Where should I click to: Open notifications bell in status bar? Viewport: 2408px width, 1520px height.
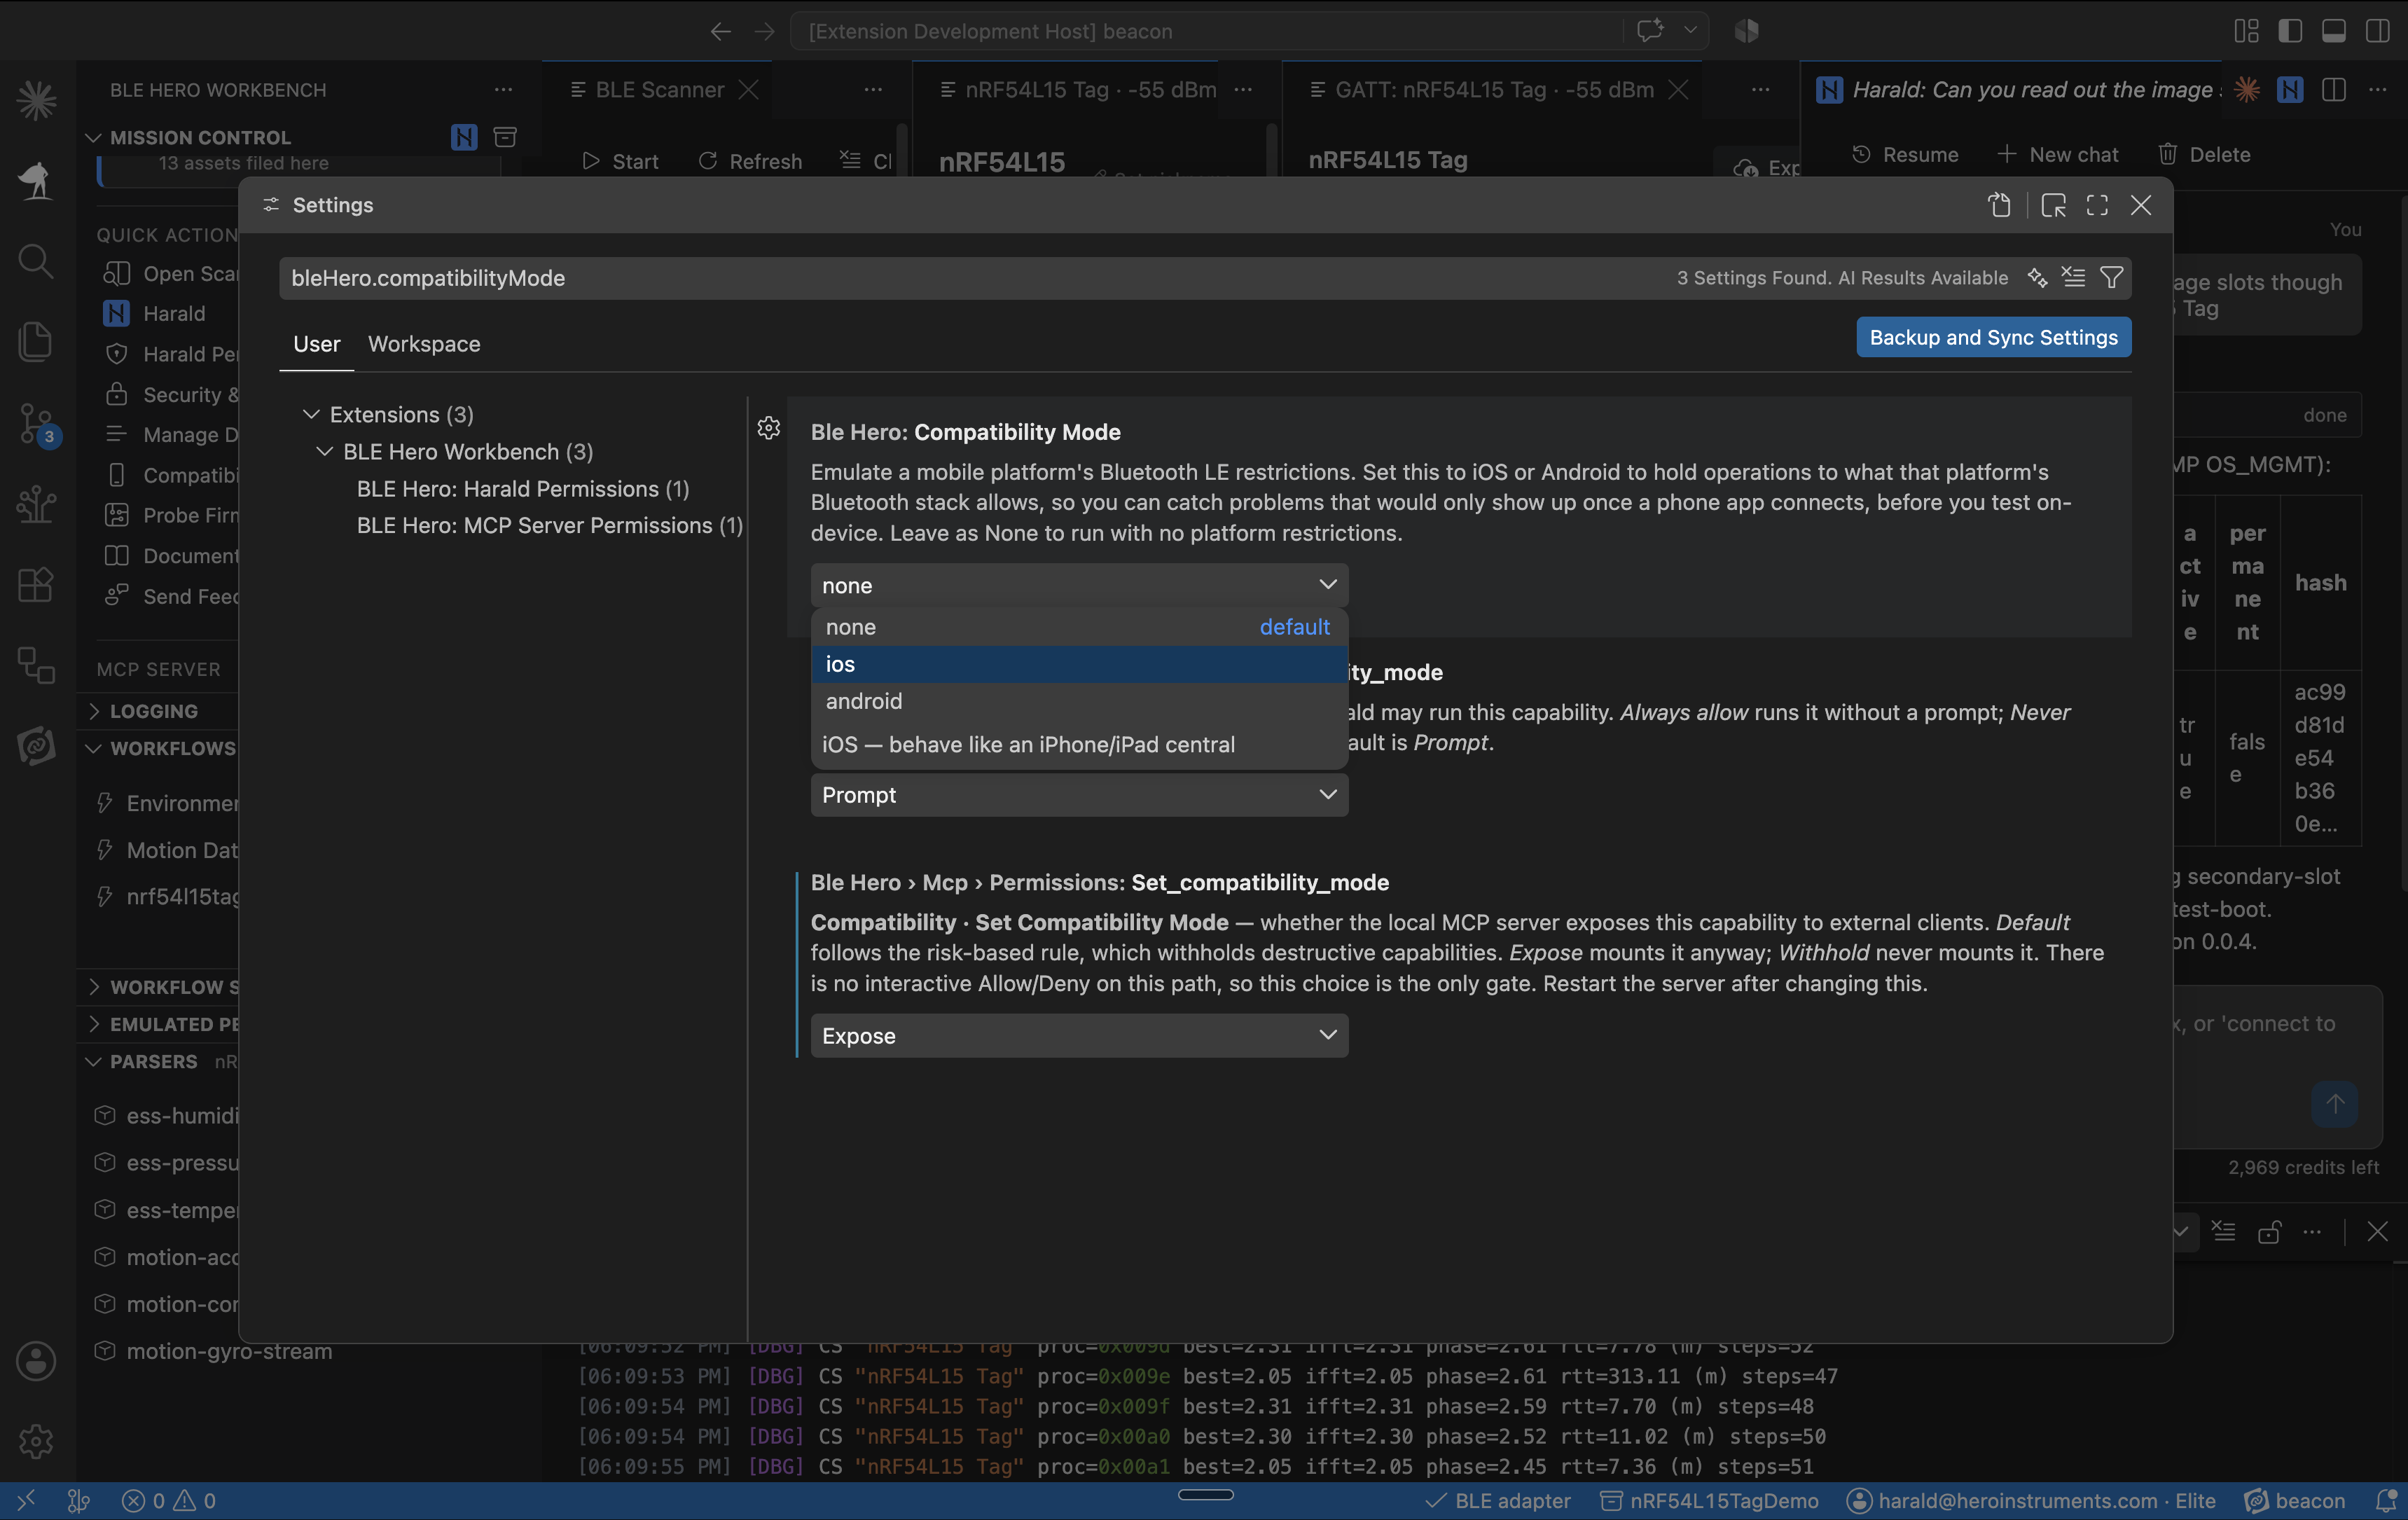point(2386,1500)
